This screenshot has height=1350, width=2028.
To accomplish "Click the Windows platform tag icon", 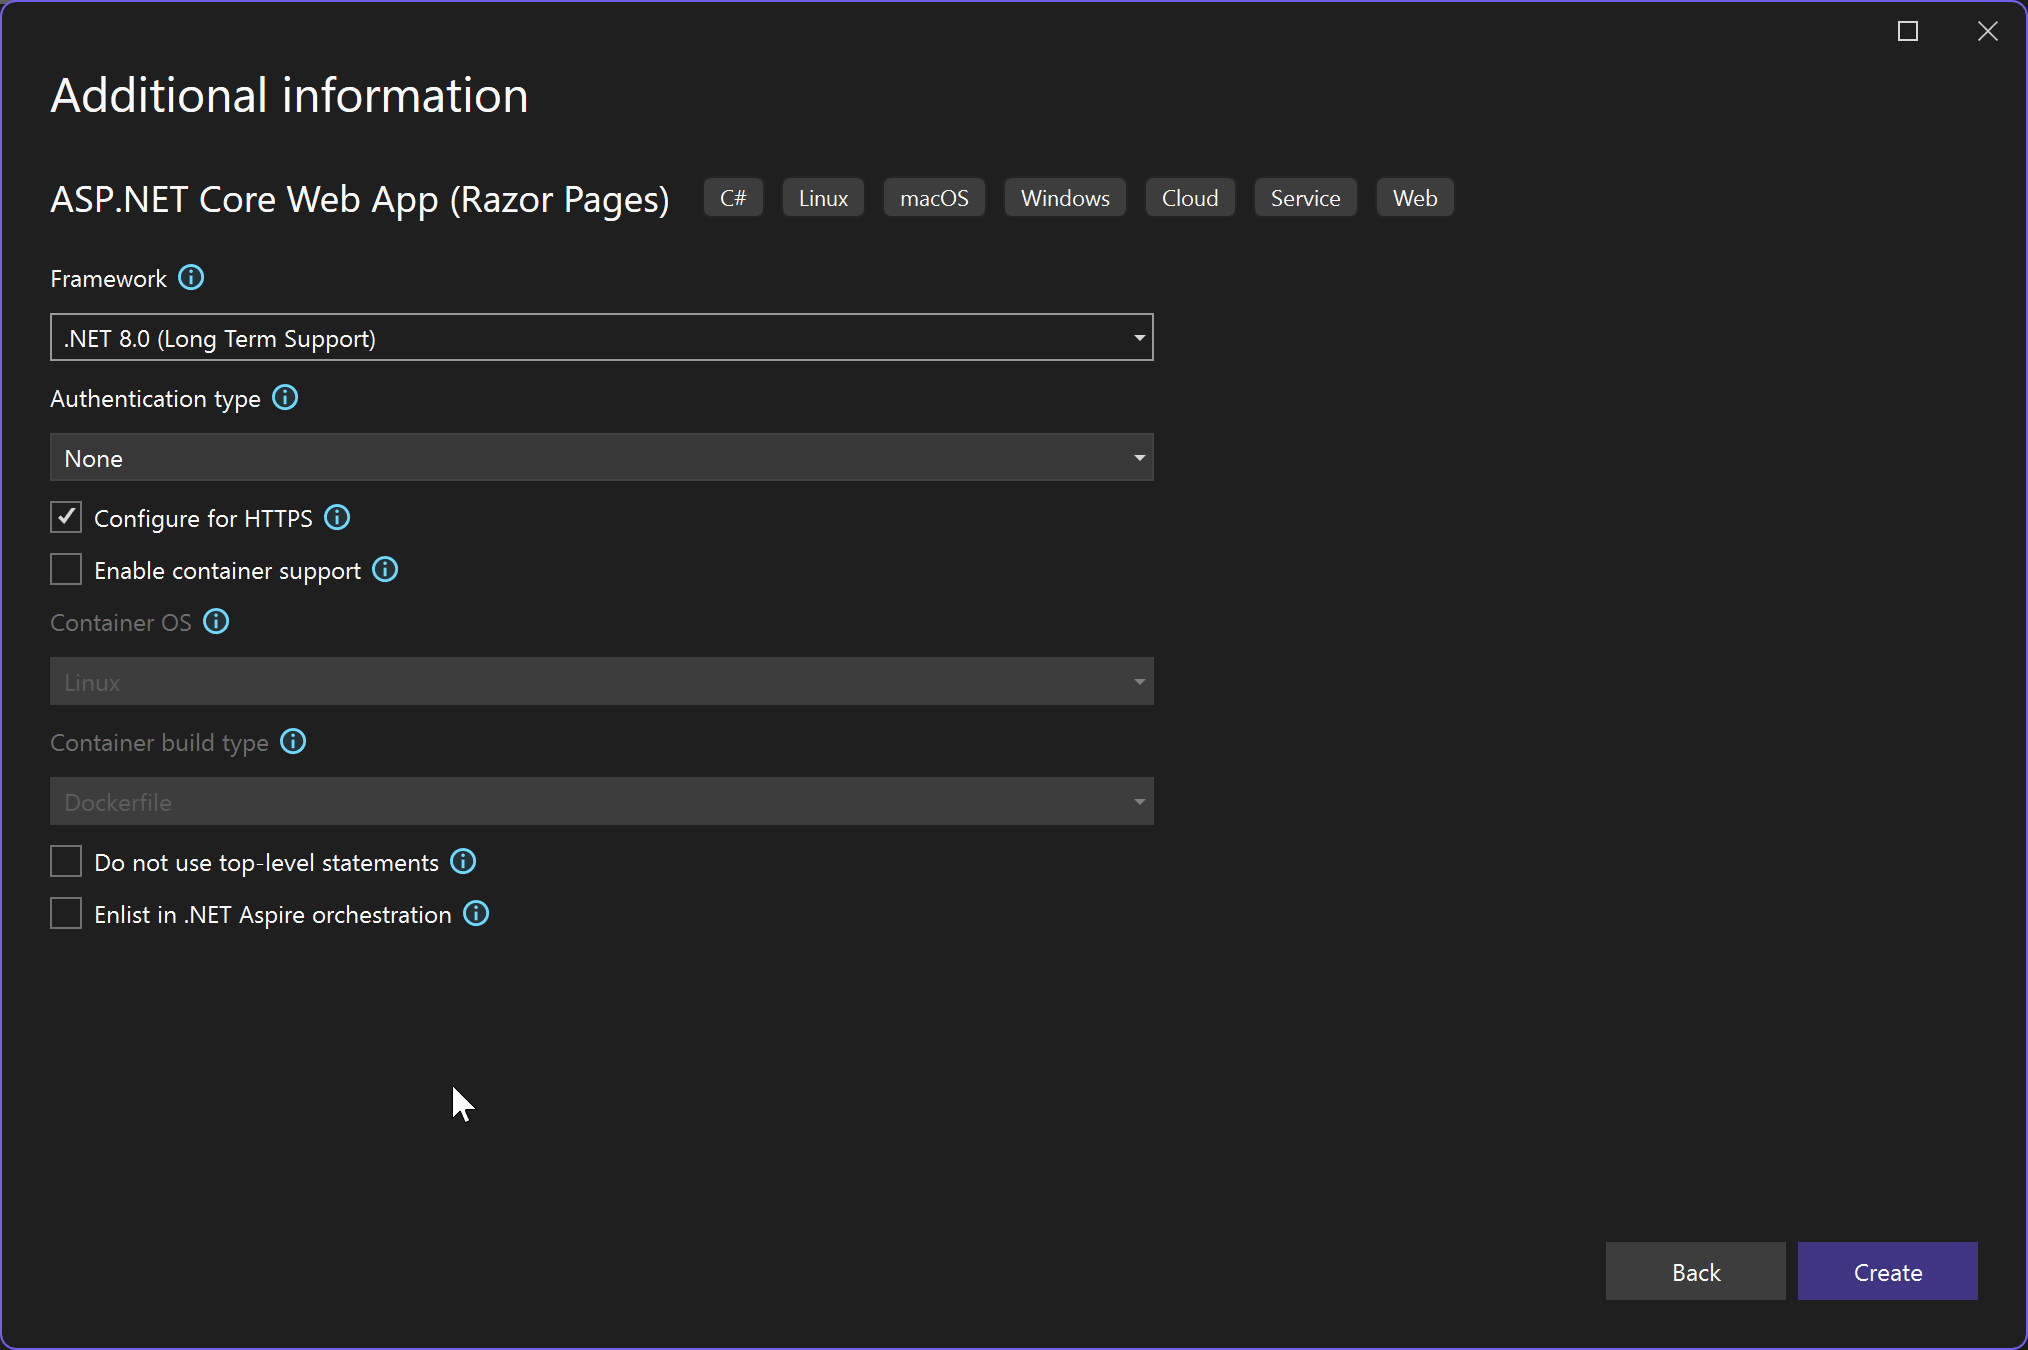I will click(1064, 197).
